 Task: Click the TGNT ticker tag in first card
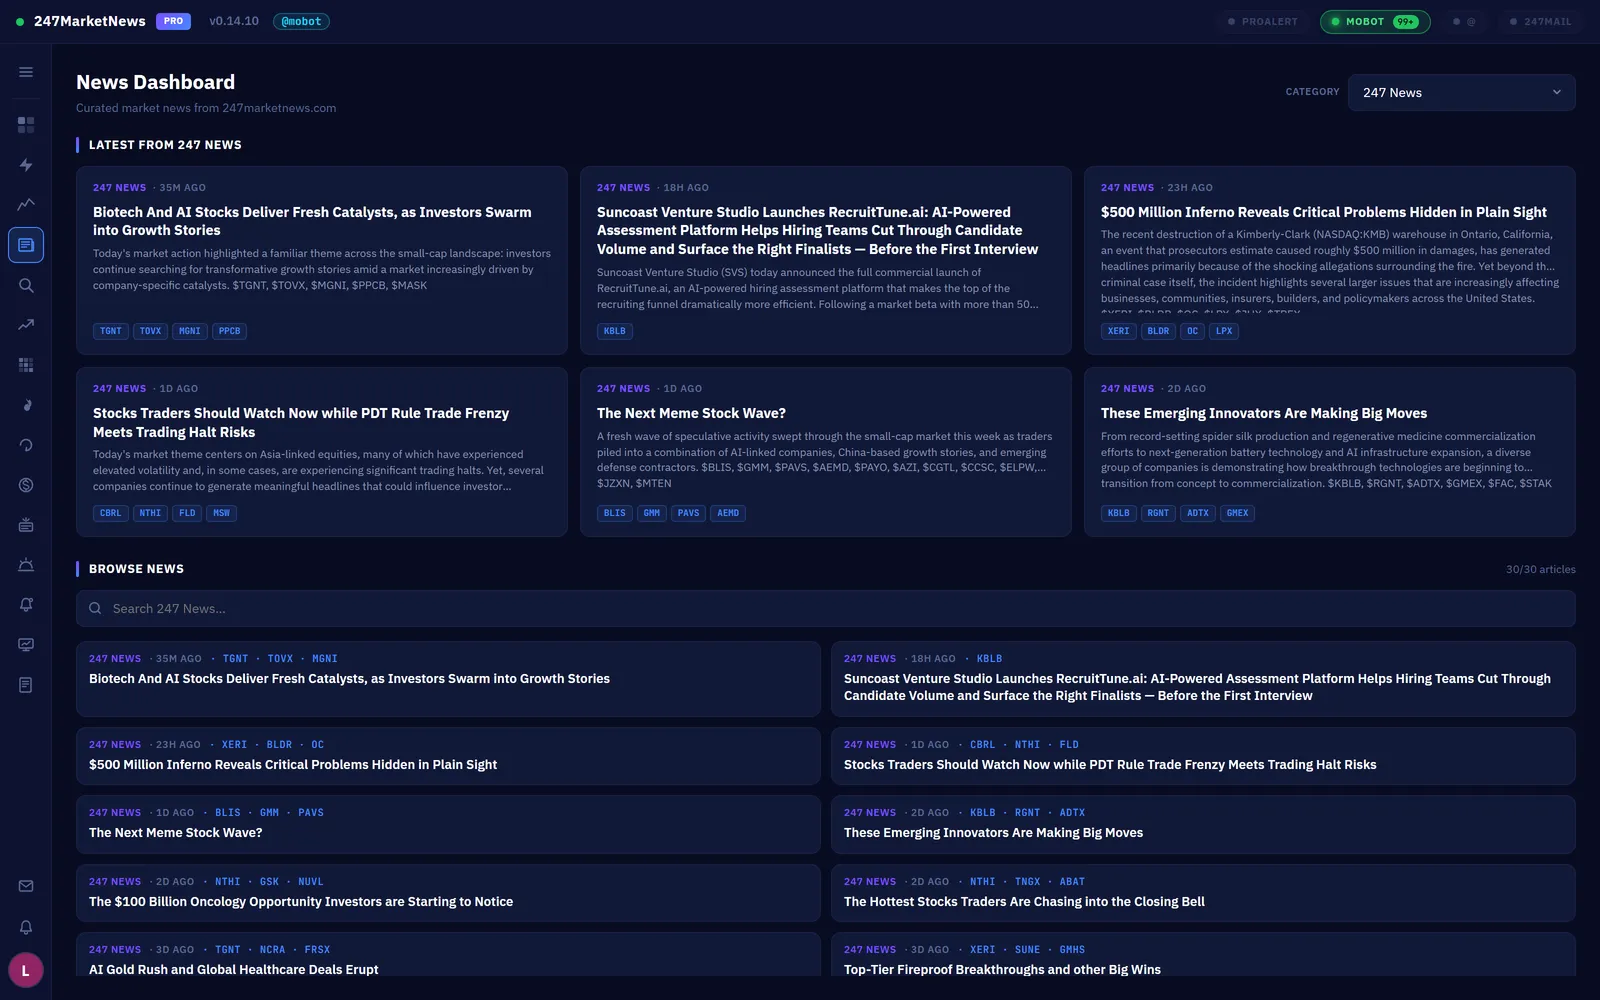point(111,331)
